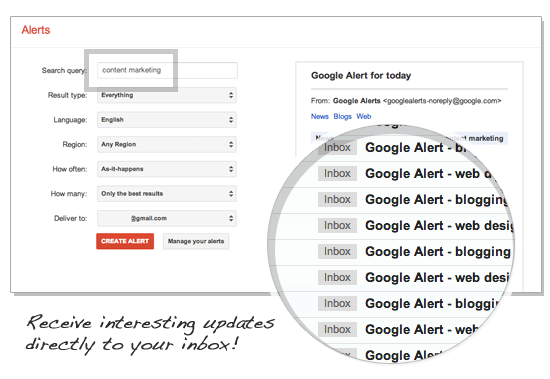Open the Result type dropdown showing Everything
The height and width of the screenshot is (379, 550).
(167, 95)
